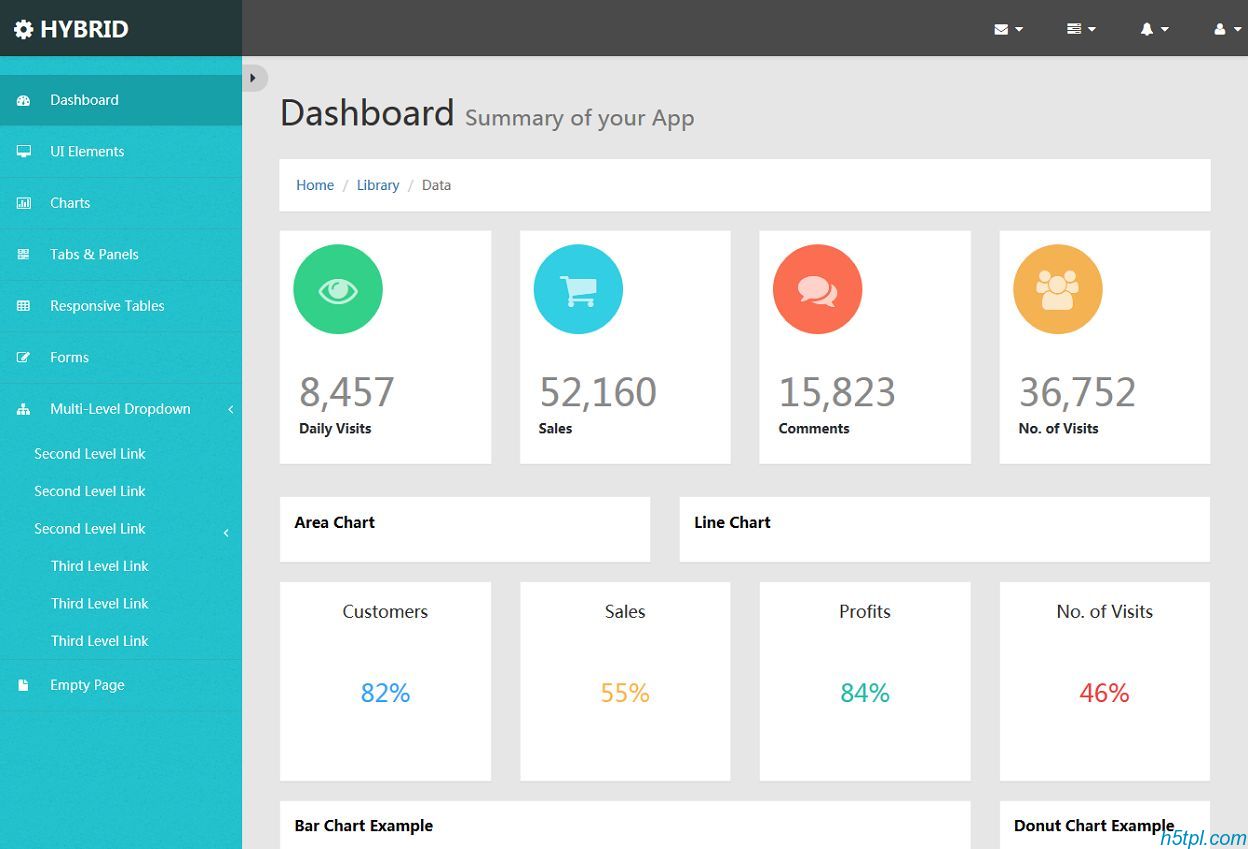The width and height of the screenshot is (1248, 849).
Task: Click the Empty Page file icon
Action: click(24, 685)
